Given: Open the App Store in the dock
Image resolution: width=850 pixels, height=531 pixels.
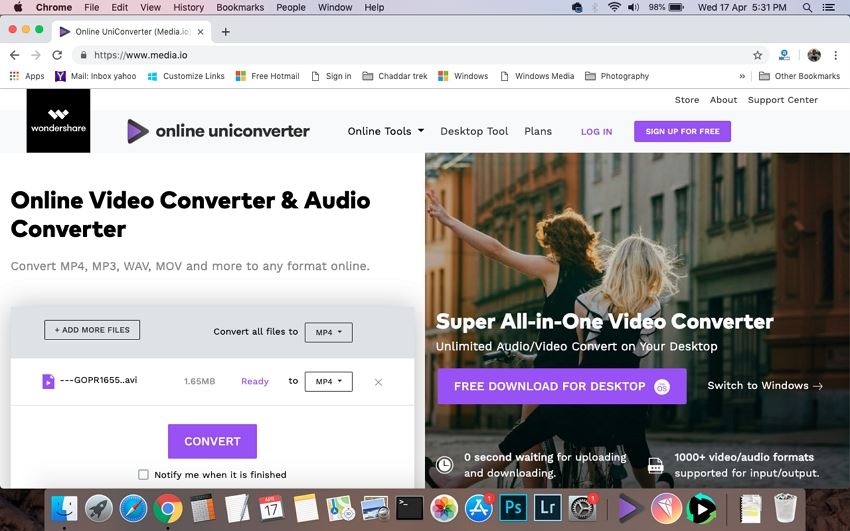Looking at the screenshot, I should click(x=479, y=508).
